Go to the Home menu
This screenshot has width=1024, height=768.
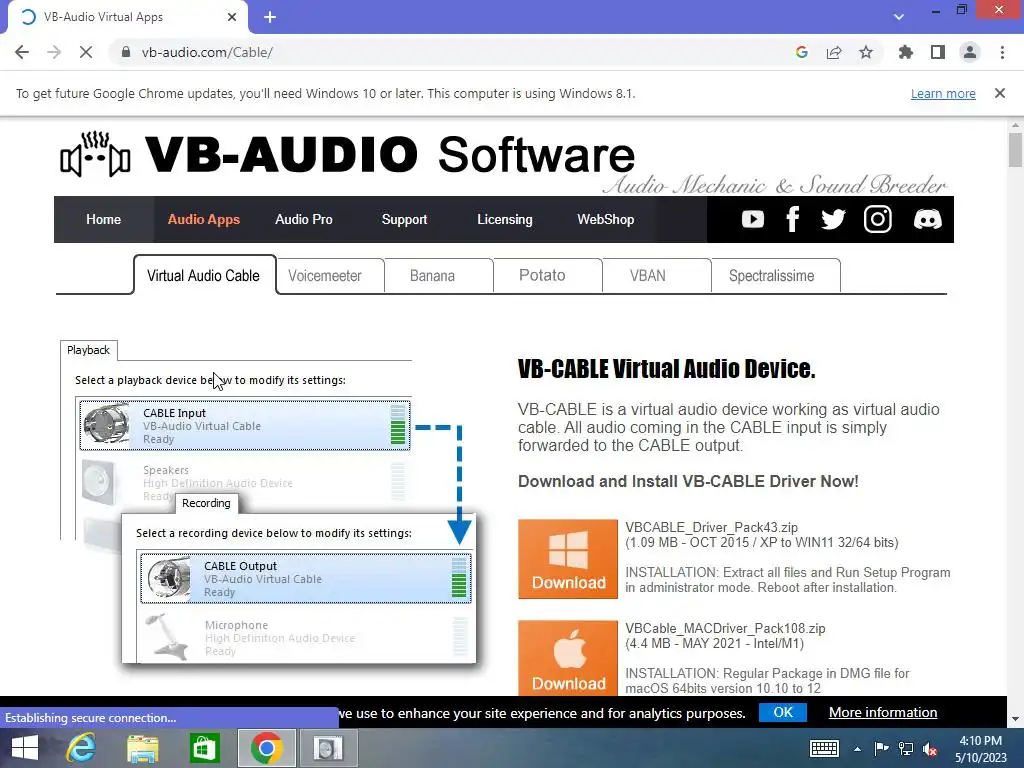tap(103, 219)
